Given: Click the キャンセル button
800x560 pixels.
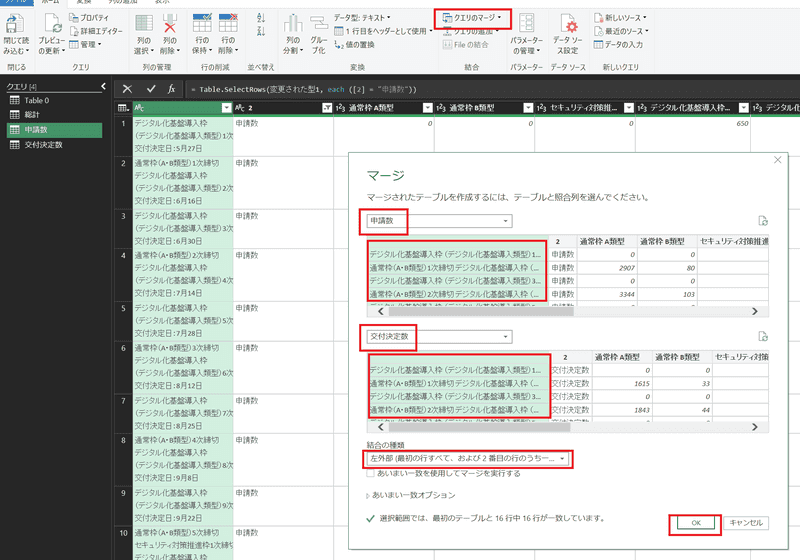Looking at the screenshot, I should [x=746, y=523].
